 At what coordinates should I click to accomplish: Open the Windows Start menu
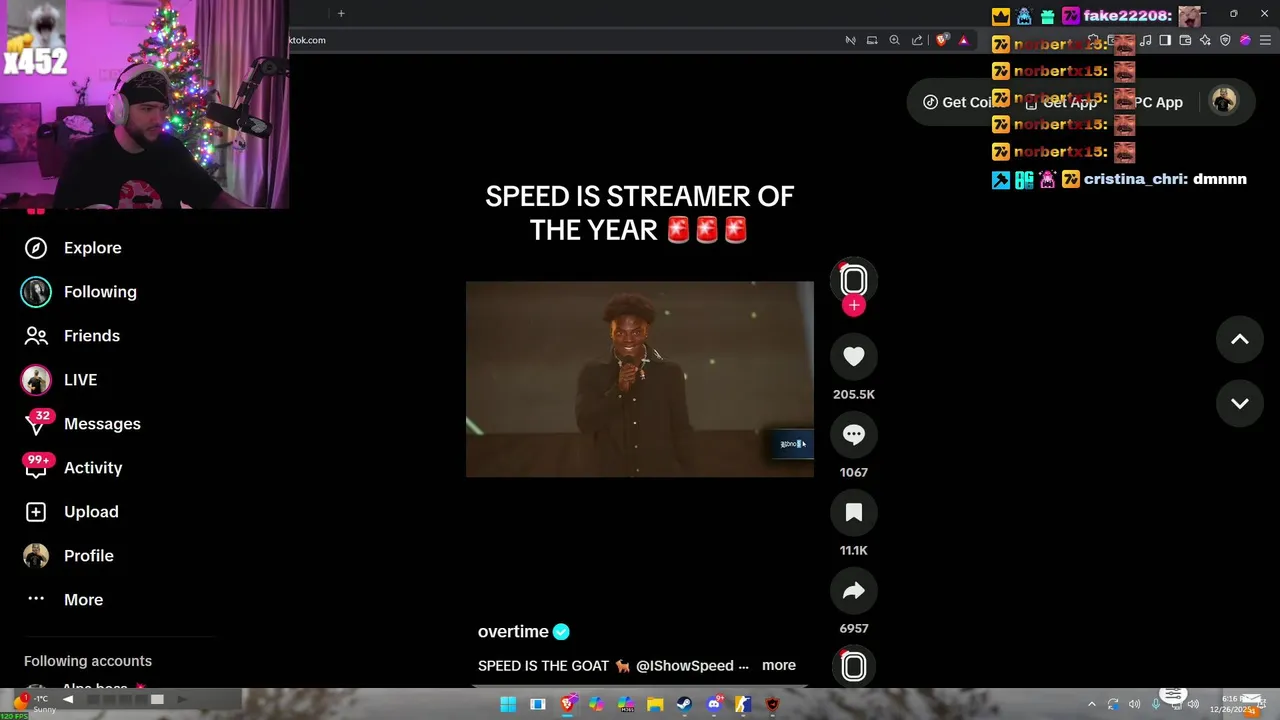click(x=508, y=704)
